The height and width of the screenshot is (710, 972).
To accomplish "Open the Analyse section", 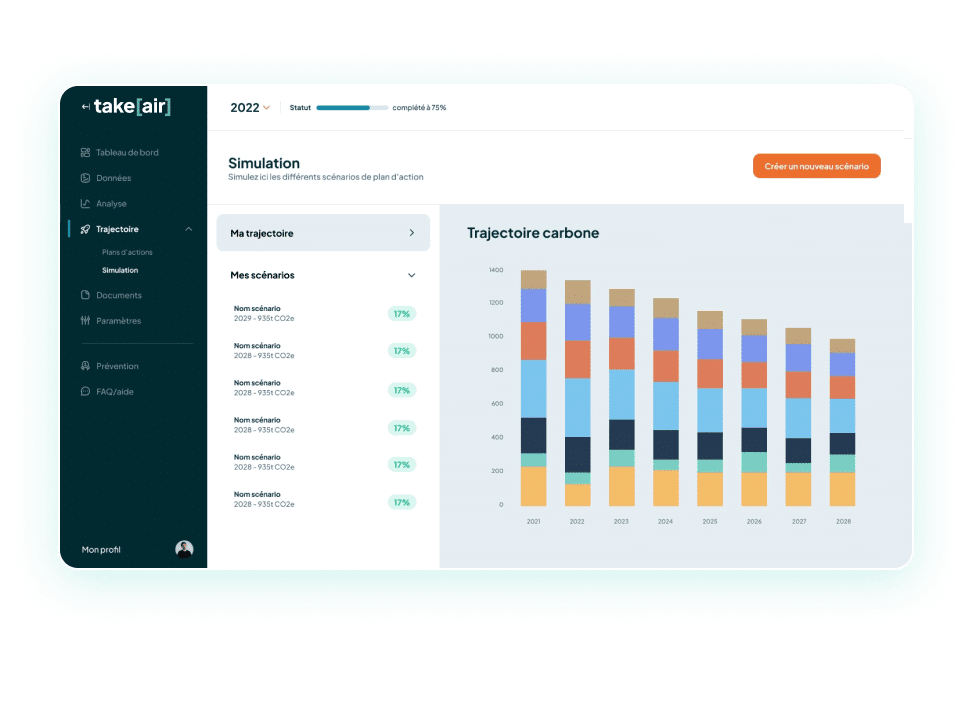I will [111, 203].
